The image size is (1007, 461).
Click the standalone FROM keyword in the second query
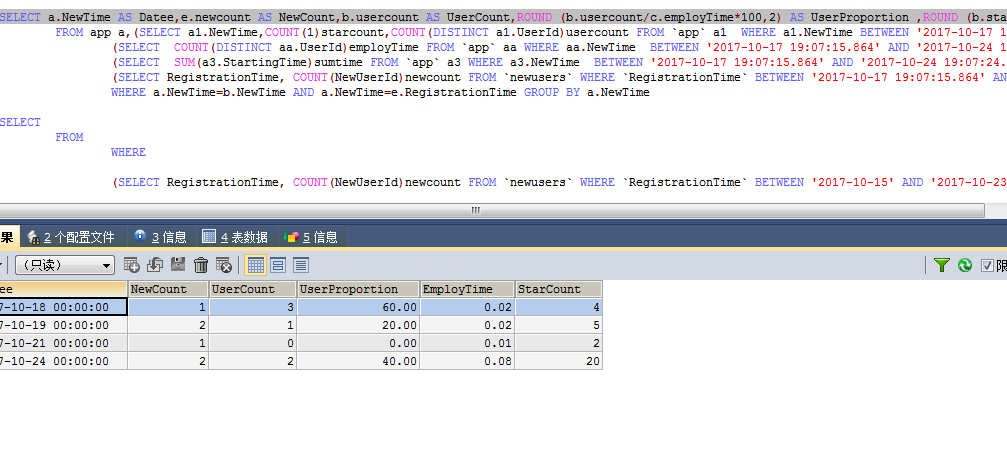click(69, 137)
